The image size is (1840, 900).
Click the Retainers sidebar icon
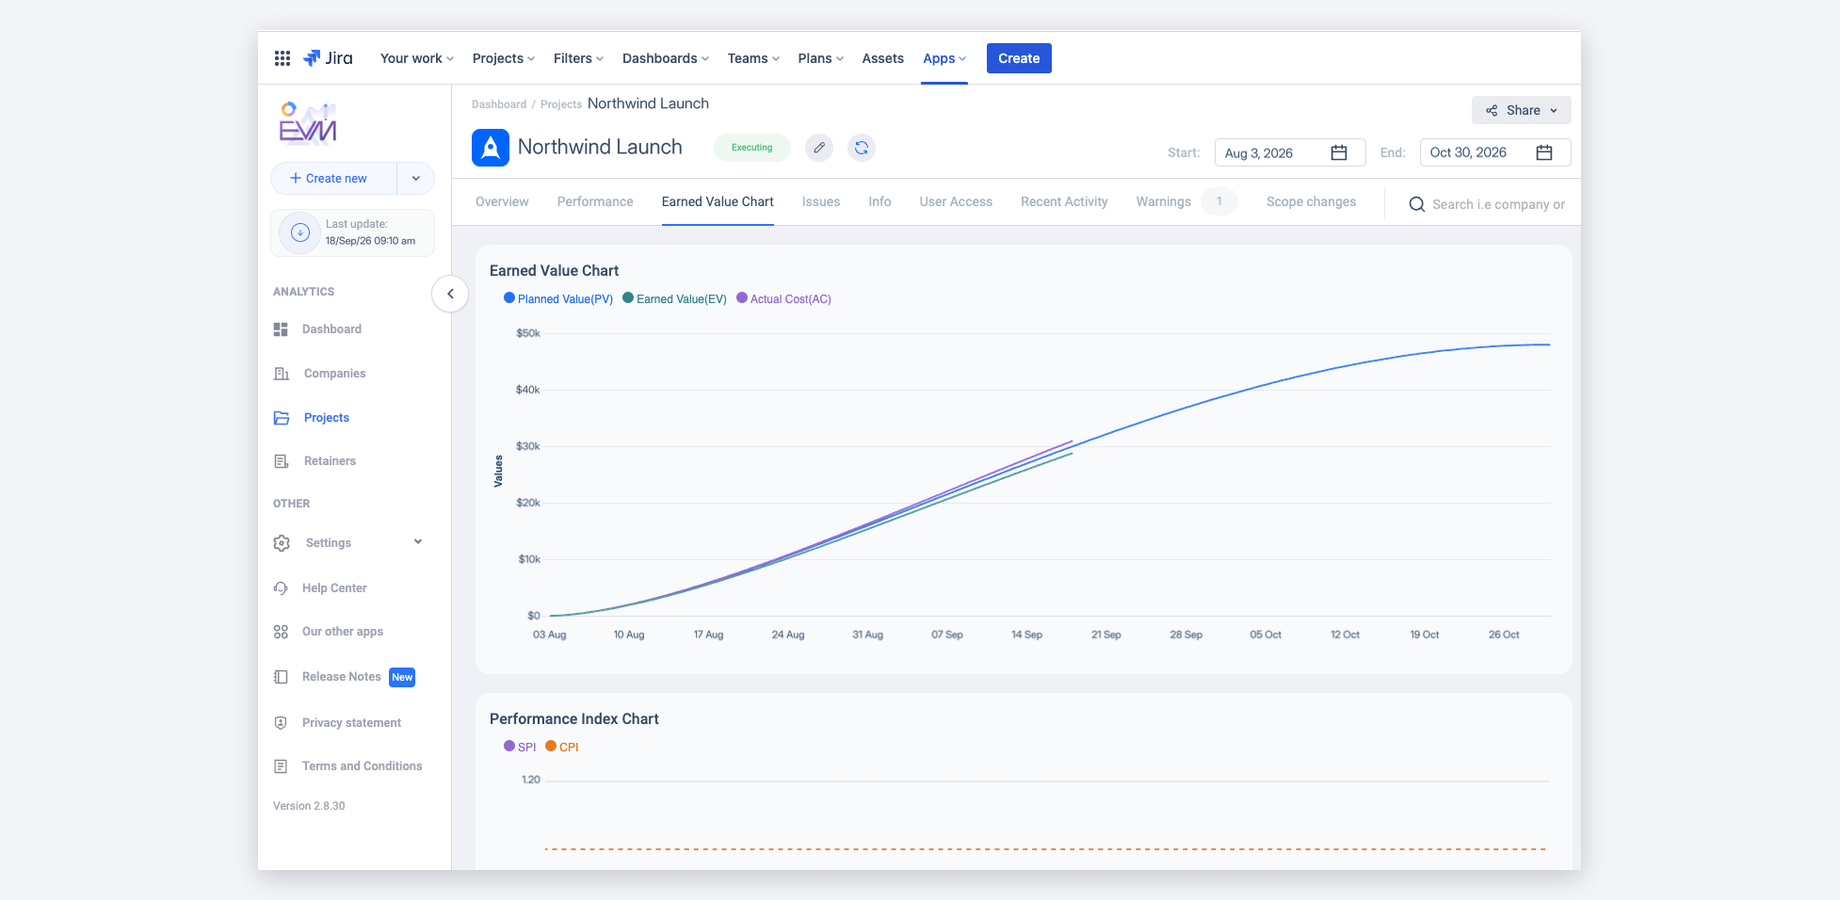tap(281, 461)
